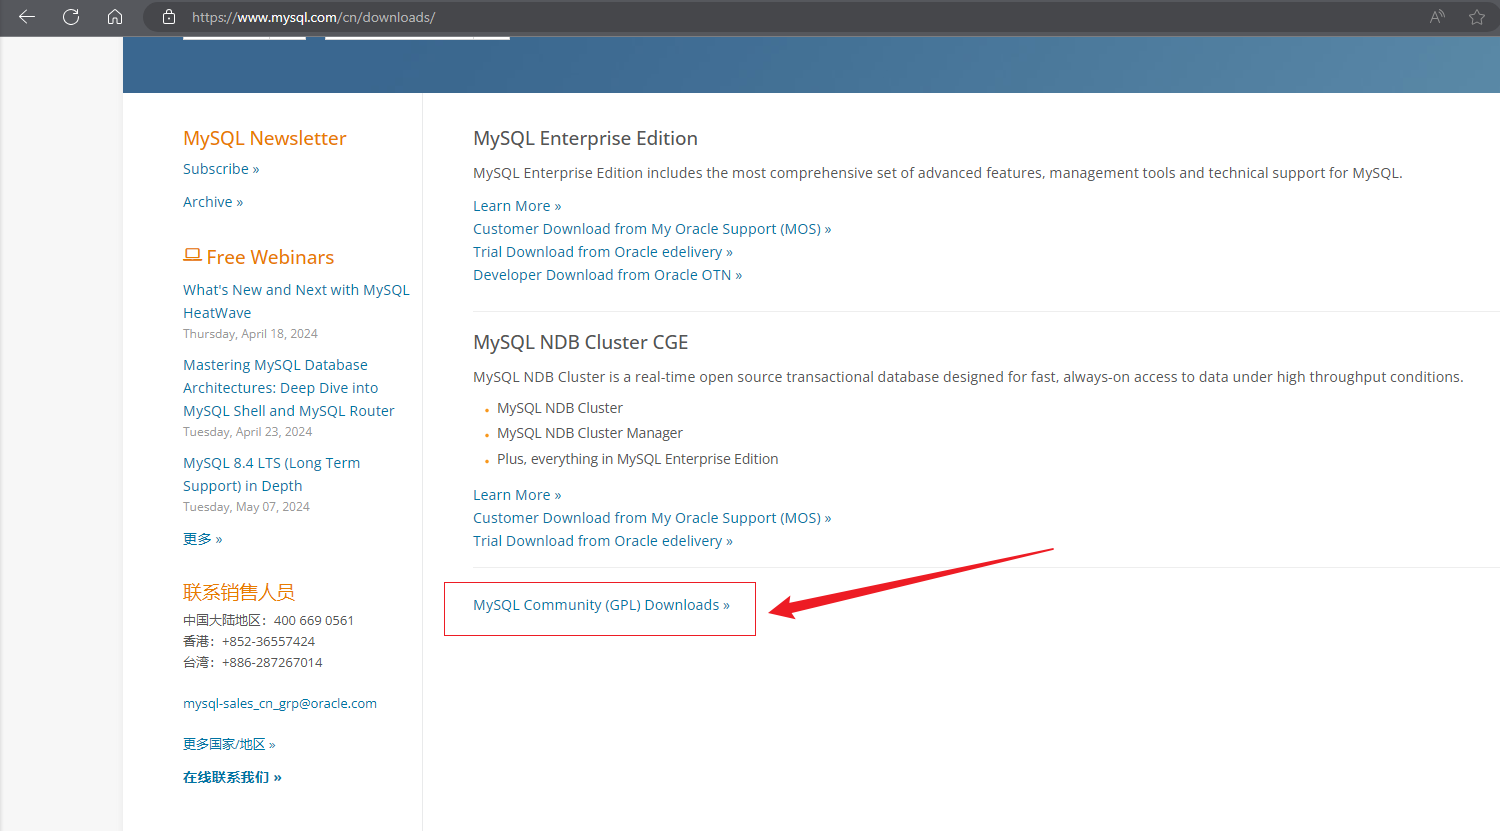Viewport: 1500px width, 831px height.
Task: Open the 更多国家/地区 link
Action: click(229, 744)
